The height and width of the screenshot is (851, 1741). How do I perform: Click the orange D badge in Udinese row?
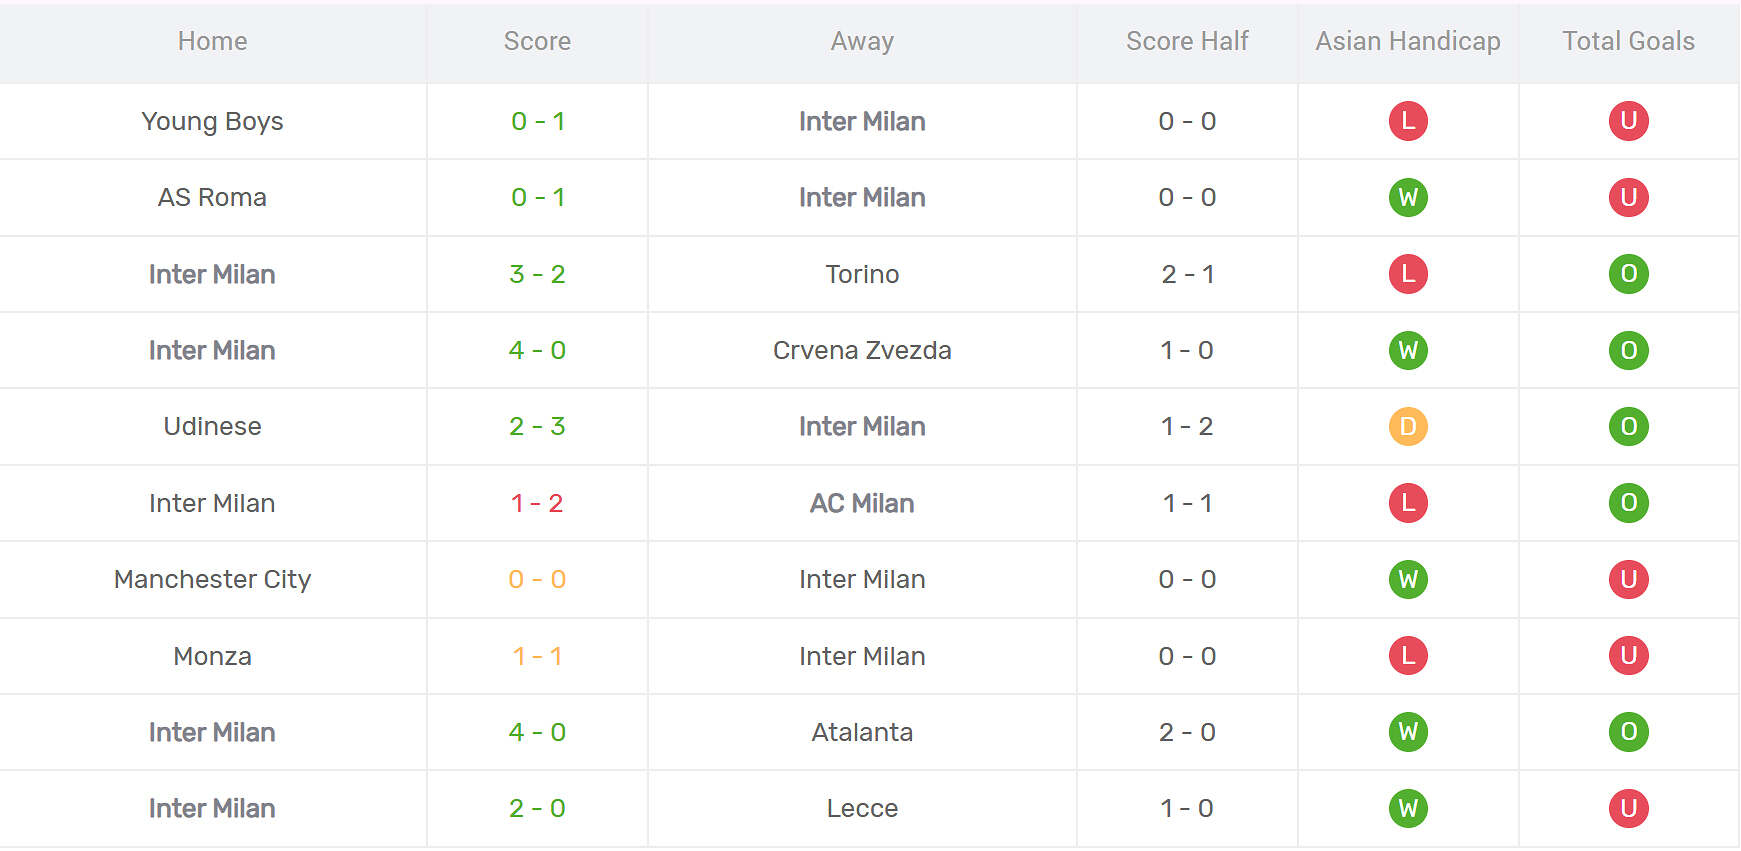[1408, 427]
